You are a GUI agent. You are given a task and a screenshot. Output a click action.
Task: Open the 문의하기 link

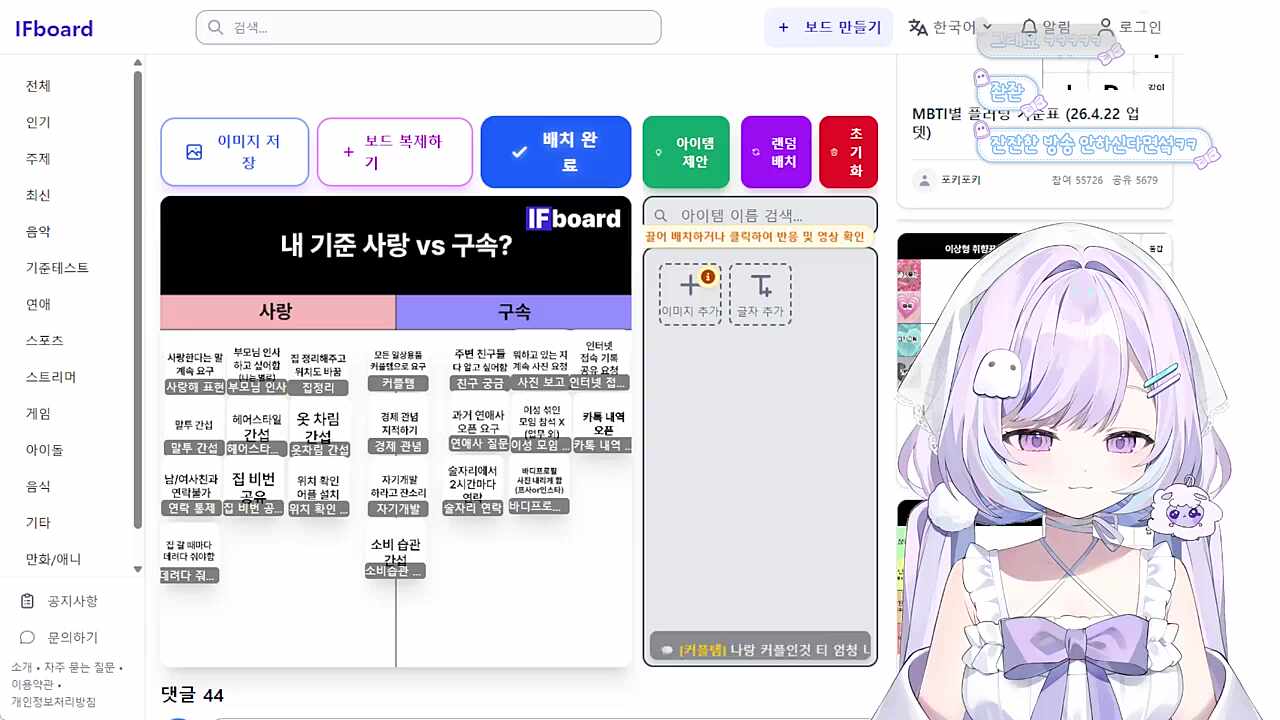click(72, 637)
